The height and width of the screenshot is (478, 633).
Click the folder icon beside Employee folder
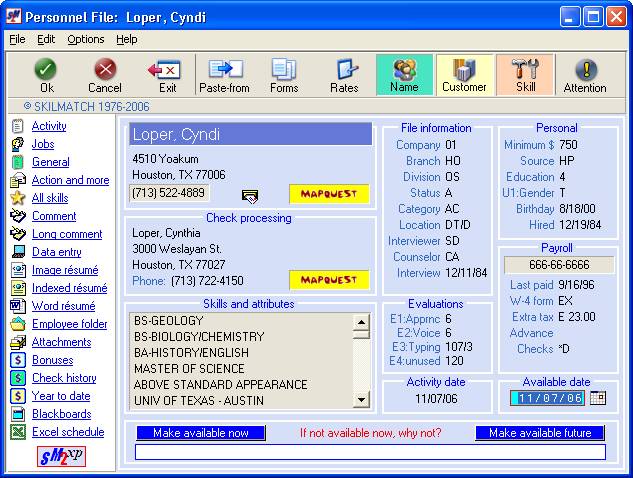click(18, 324)
